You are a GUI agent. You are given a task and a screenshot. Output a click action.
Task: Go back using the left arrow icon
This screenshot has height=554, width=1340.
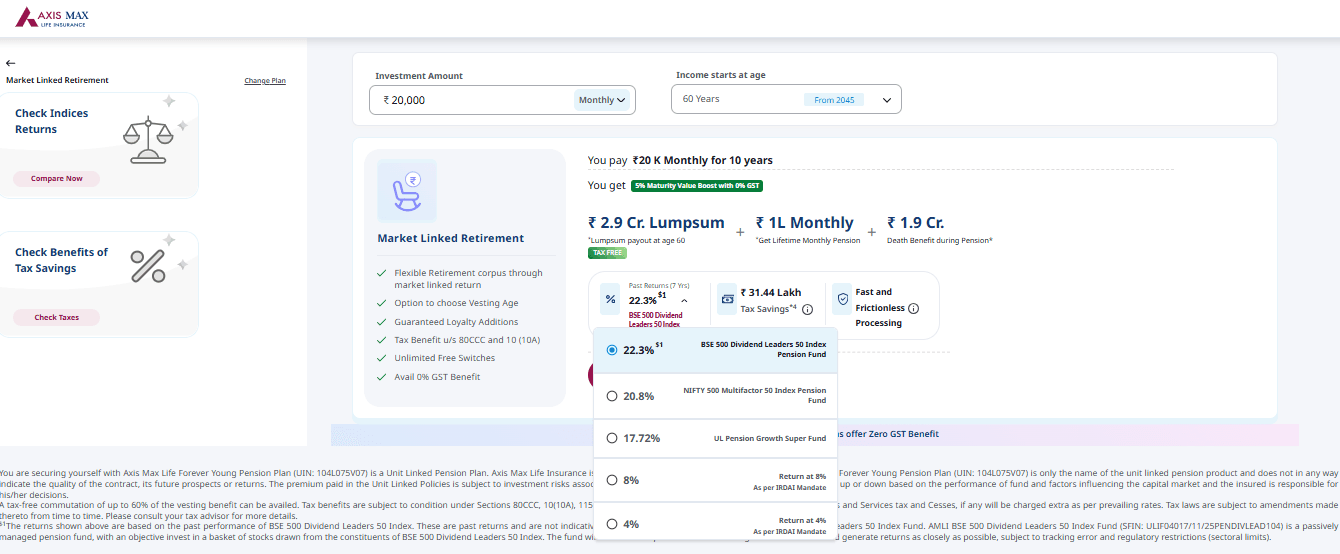tap(10, 62)
